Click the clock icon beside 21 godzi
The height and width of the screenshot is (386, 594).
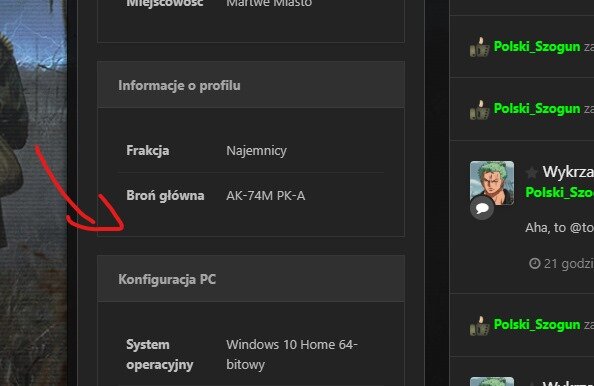(534, 263)
